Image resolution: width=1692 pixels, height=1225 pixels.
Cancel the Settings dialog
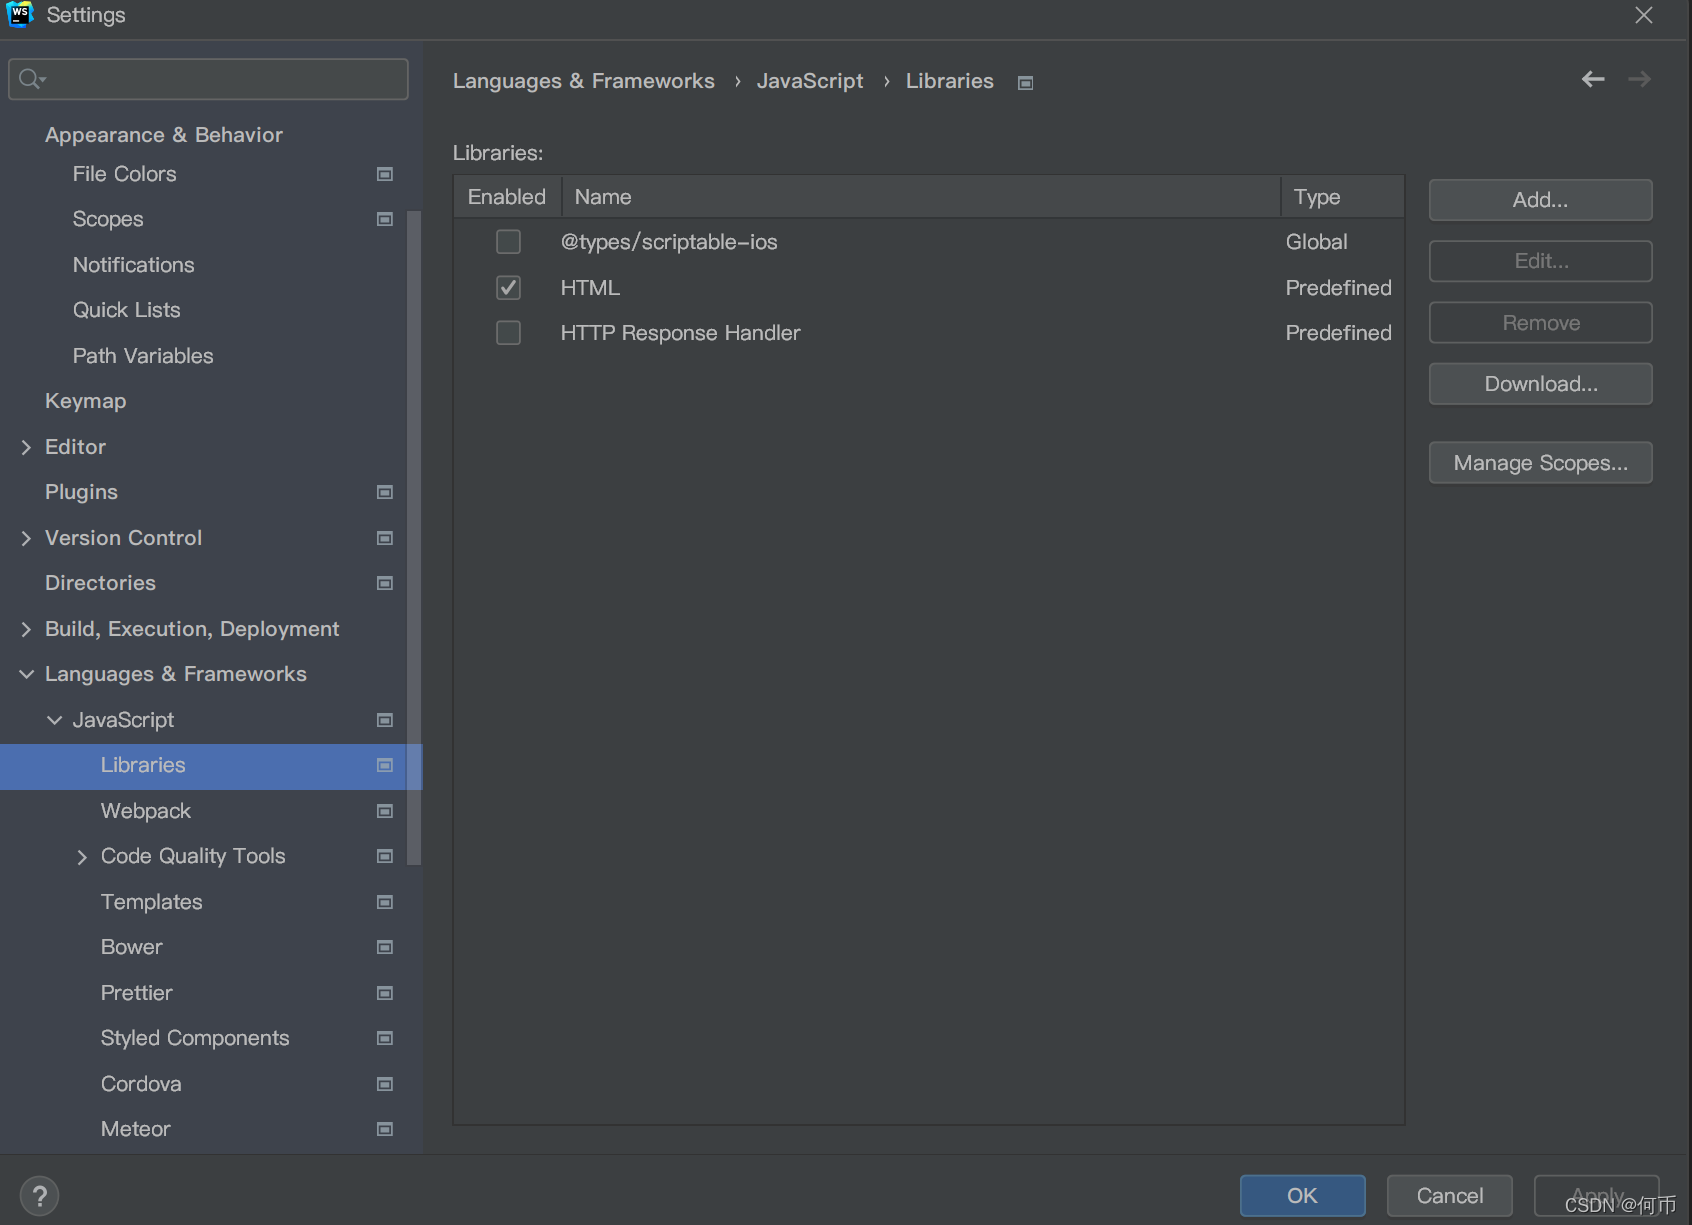(x=1449, y=1195)
